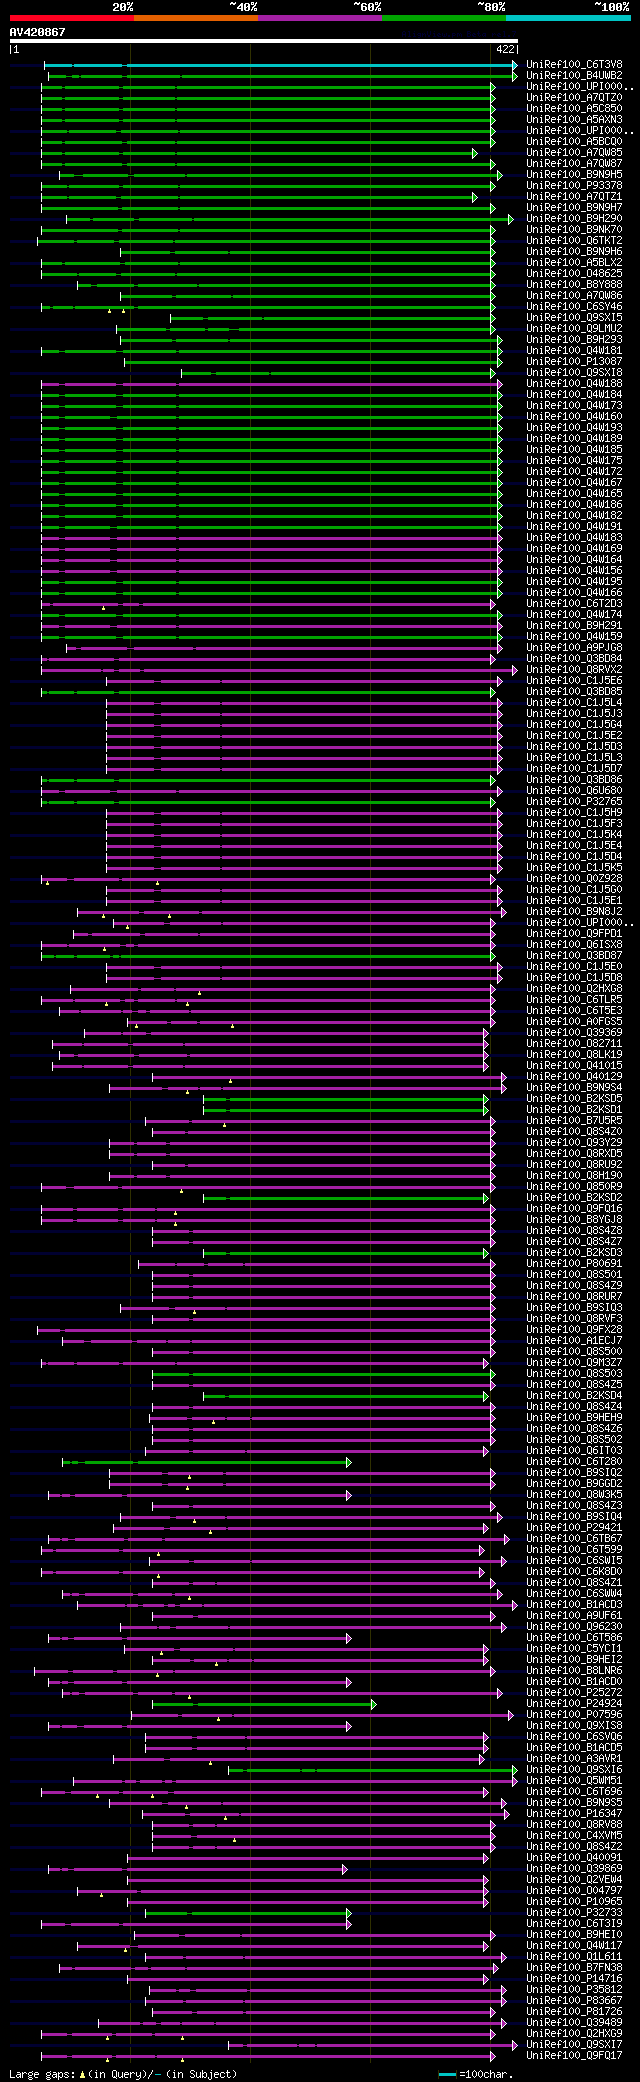Viewport: 640px width, 2082px height.
Task: Click the query end position 422
Action: [505, 49]
